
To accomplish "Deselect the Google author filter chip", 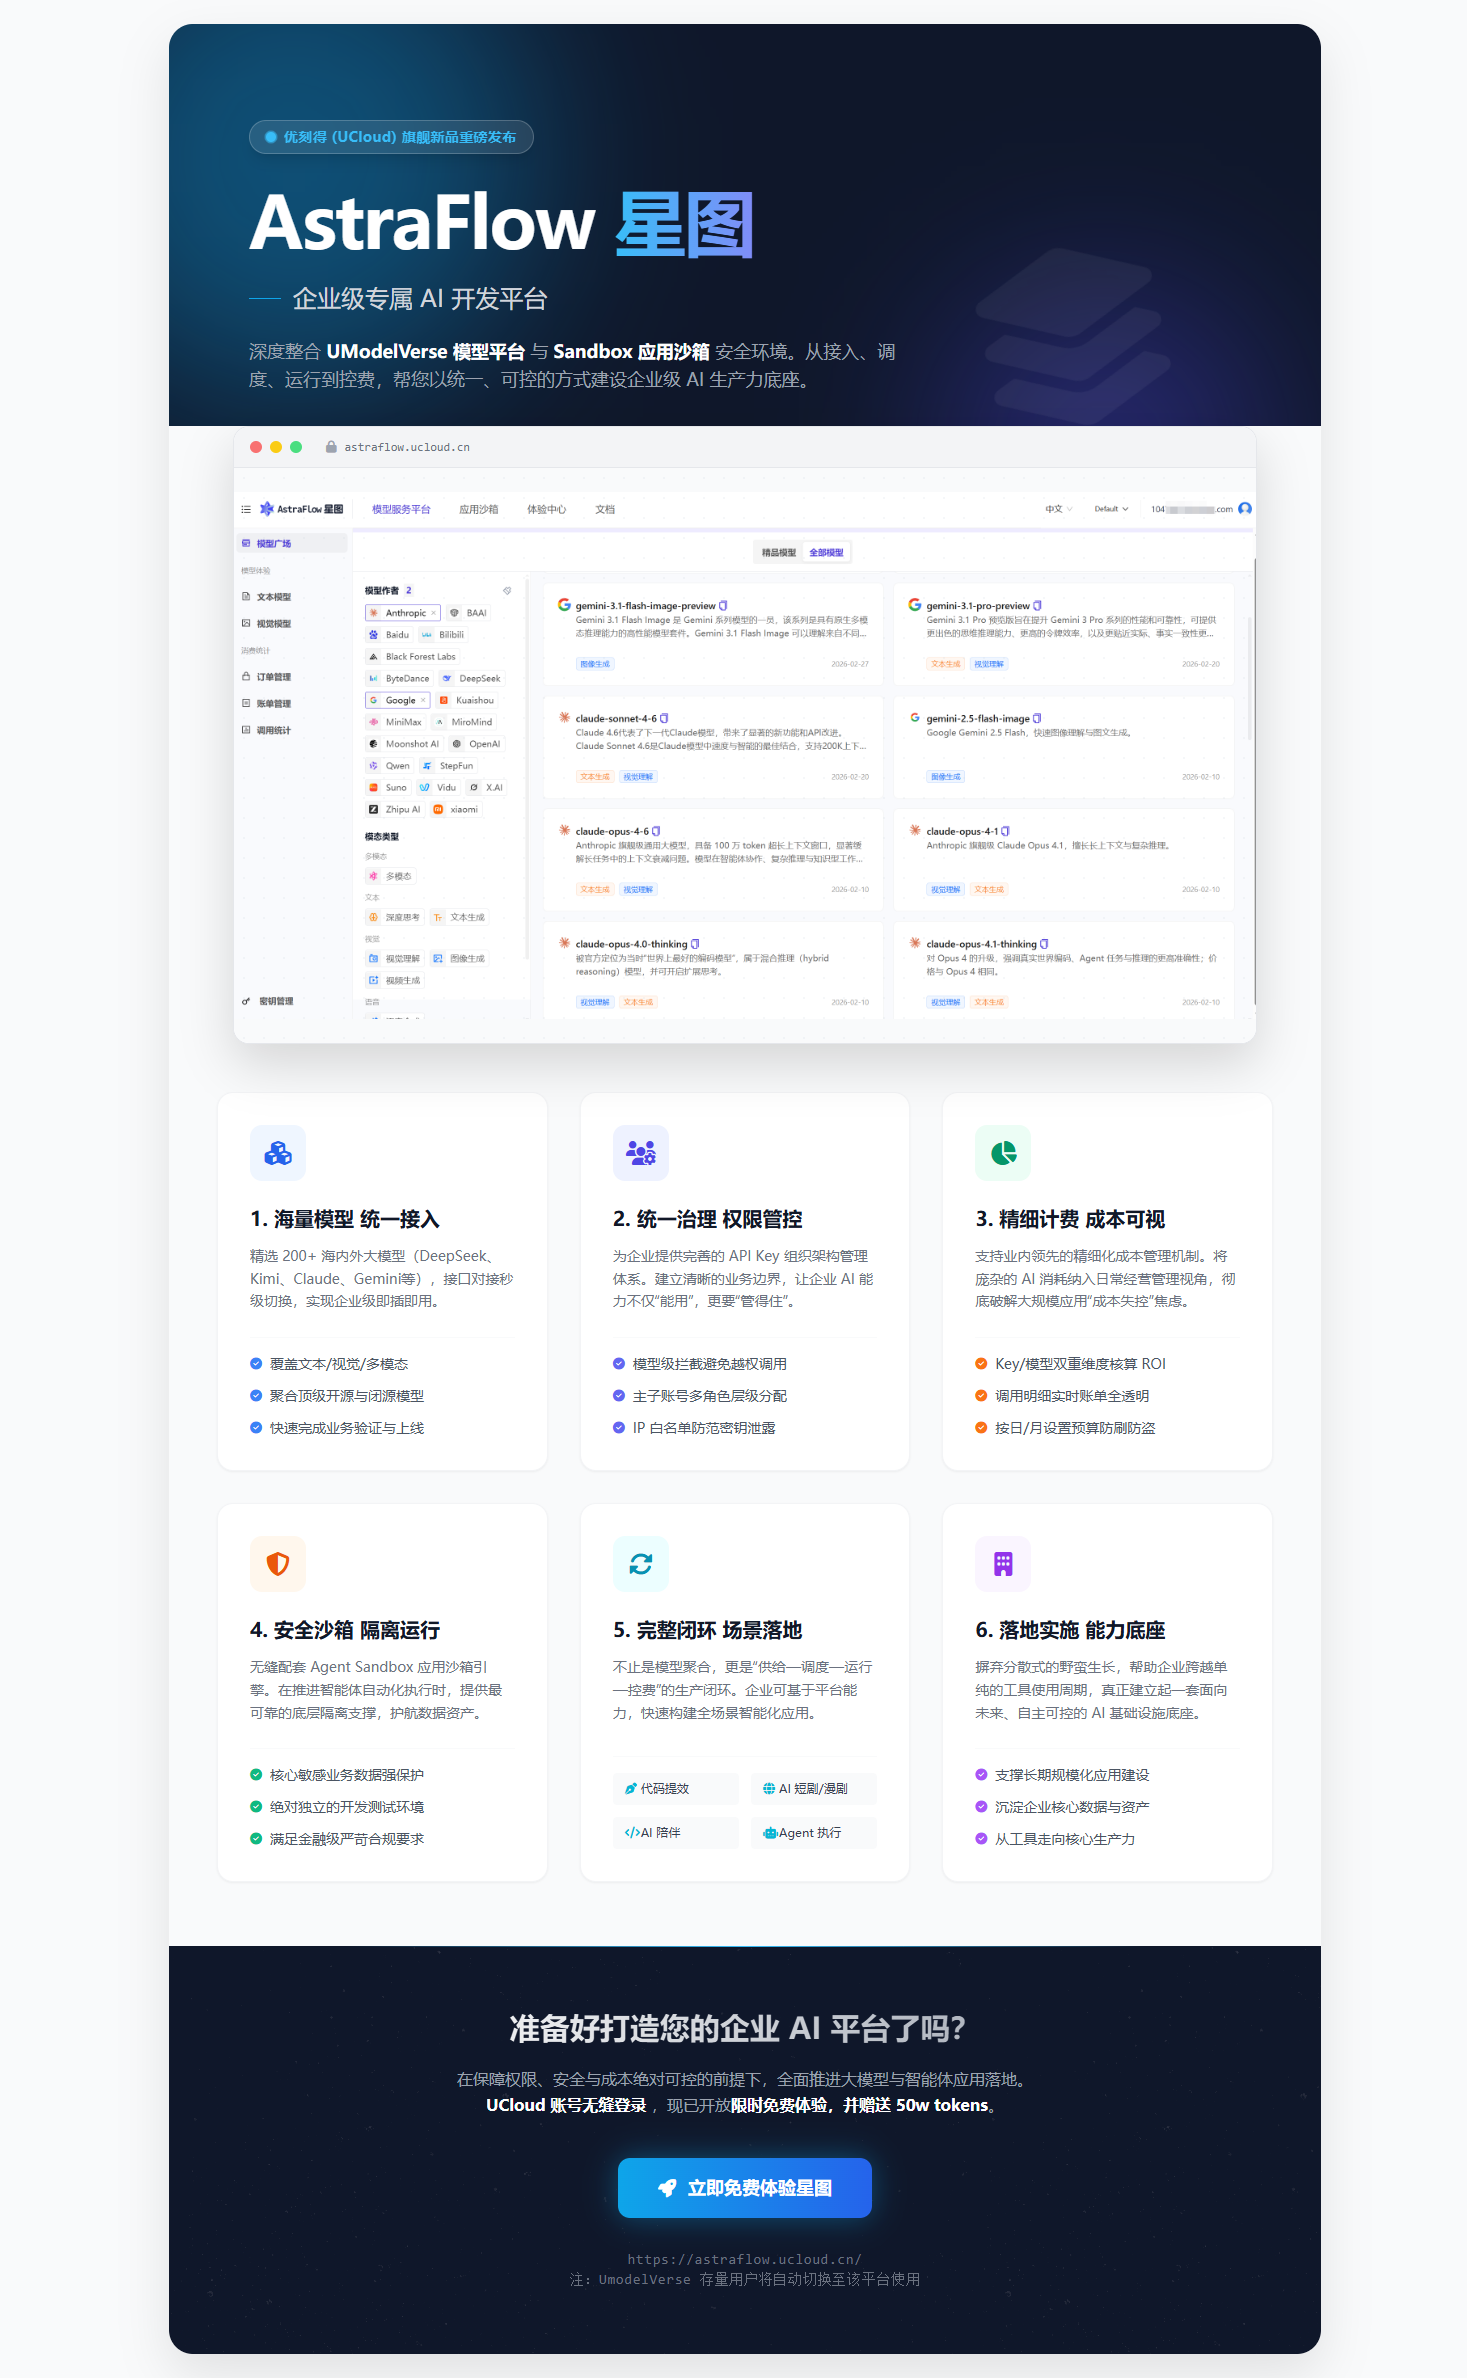I will click(423, 700).
